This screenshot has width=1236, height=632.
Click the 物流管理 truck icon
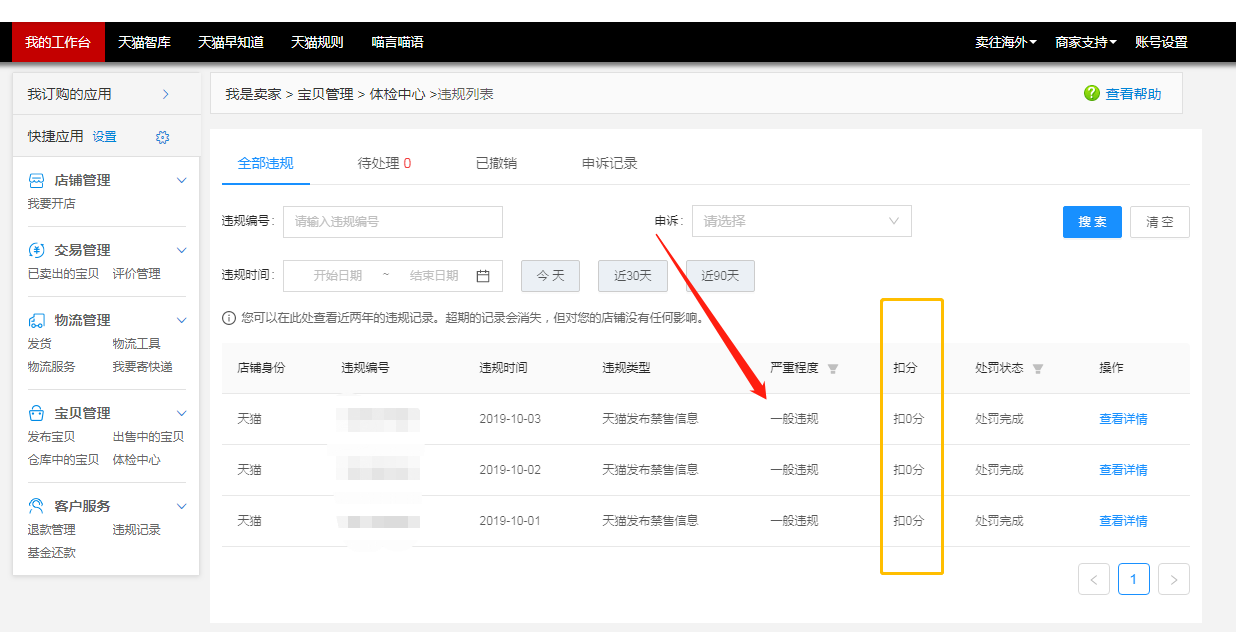point(37,320)
